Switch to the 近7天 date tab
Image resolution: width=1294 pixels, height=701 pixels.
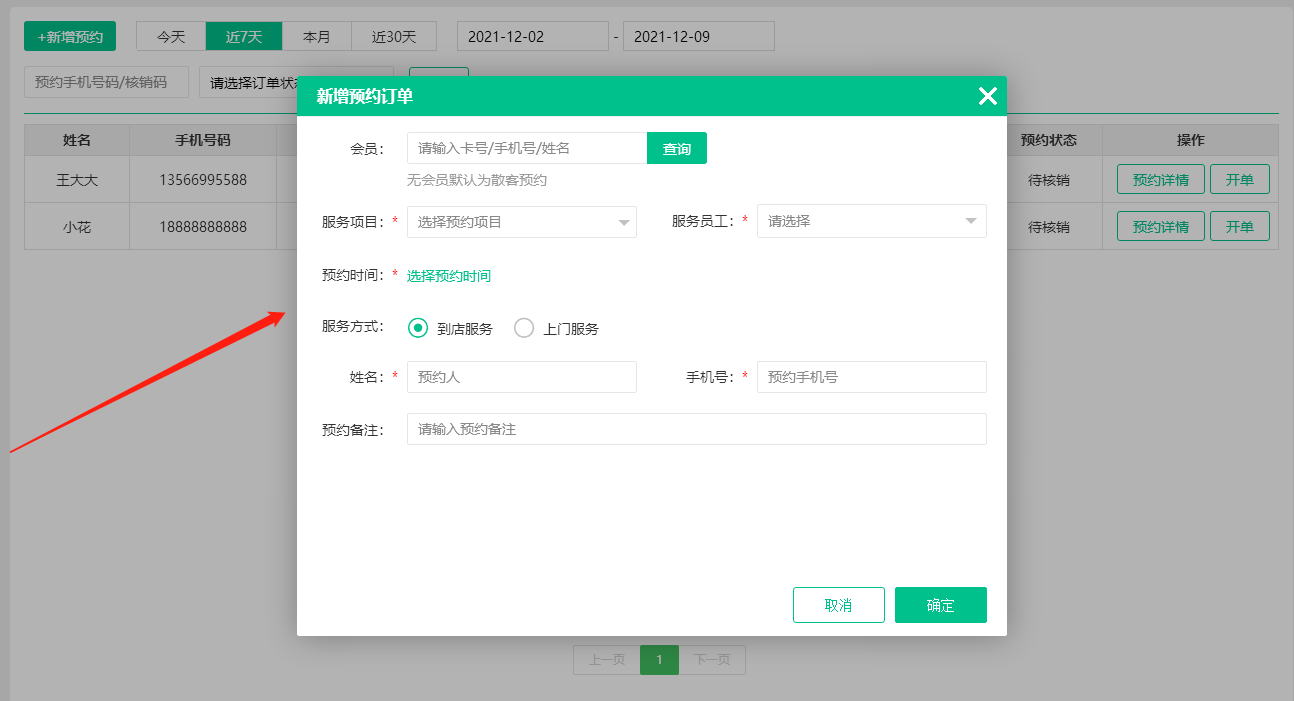click(x=244, y=36)
